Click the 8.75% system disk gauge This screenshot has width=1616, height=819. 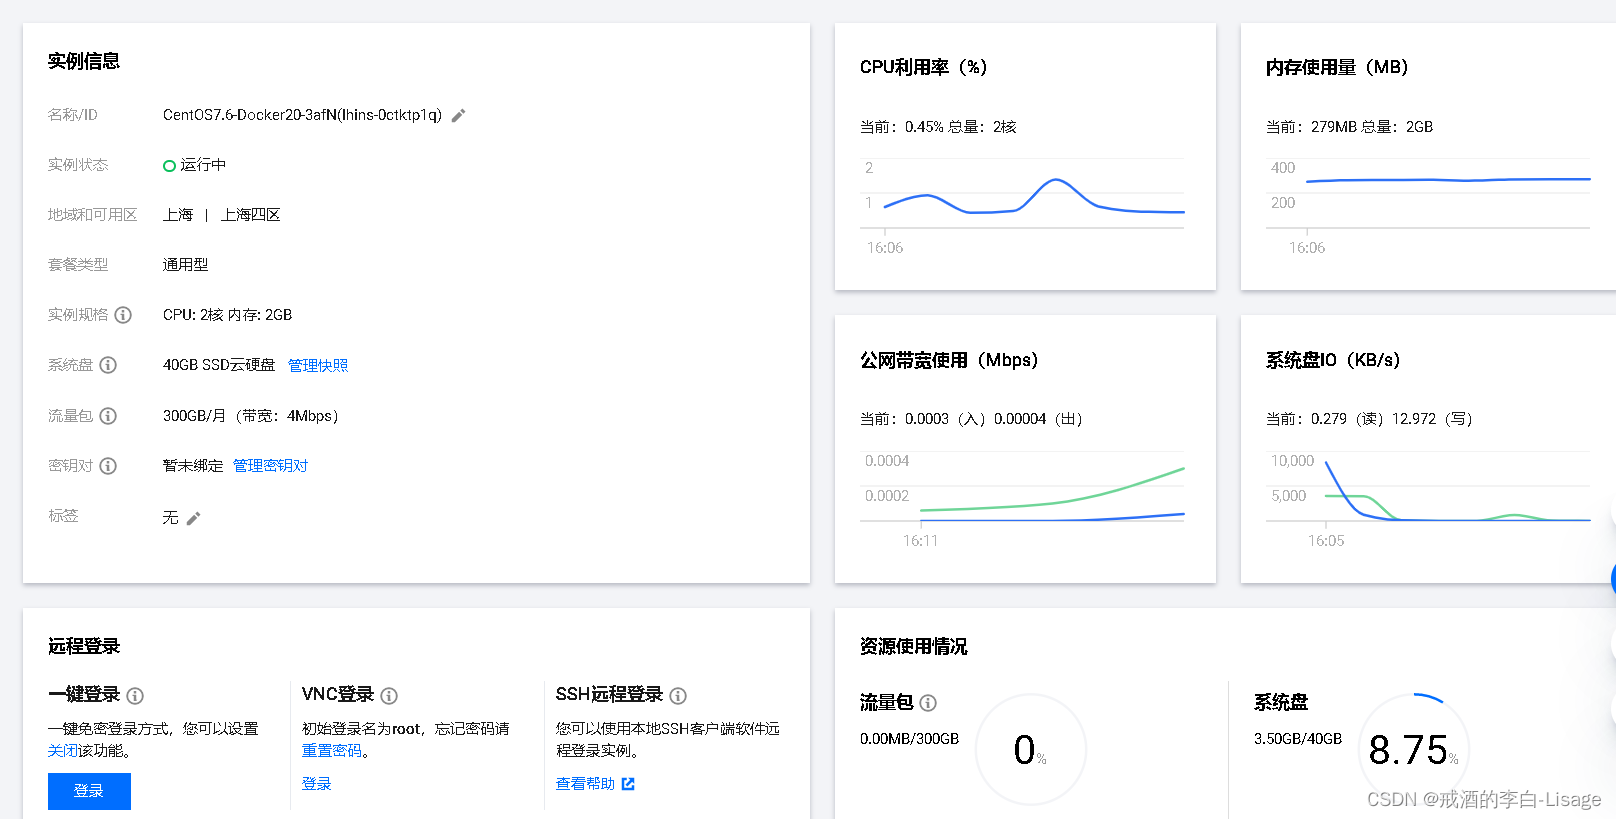[1413, 749]
